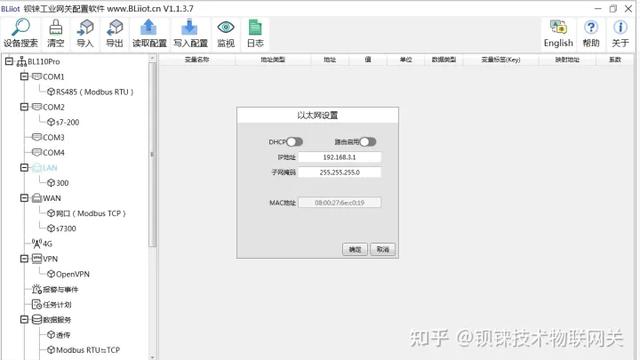Select the s7300 device entry
The width and height of the screenshot is (640, 360).
pyautogui.click(x=62, y=228)
